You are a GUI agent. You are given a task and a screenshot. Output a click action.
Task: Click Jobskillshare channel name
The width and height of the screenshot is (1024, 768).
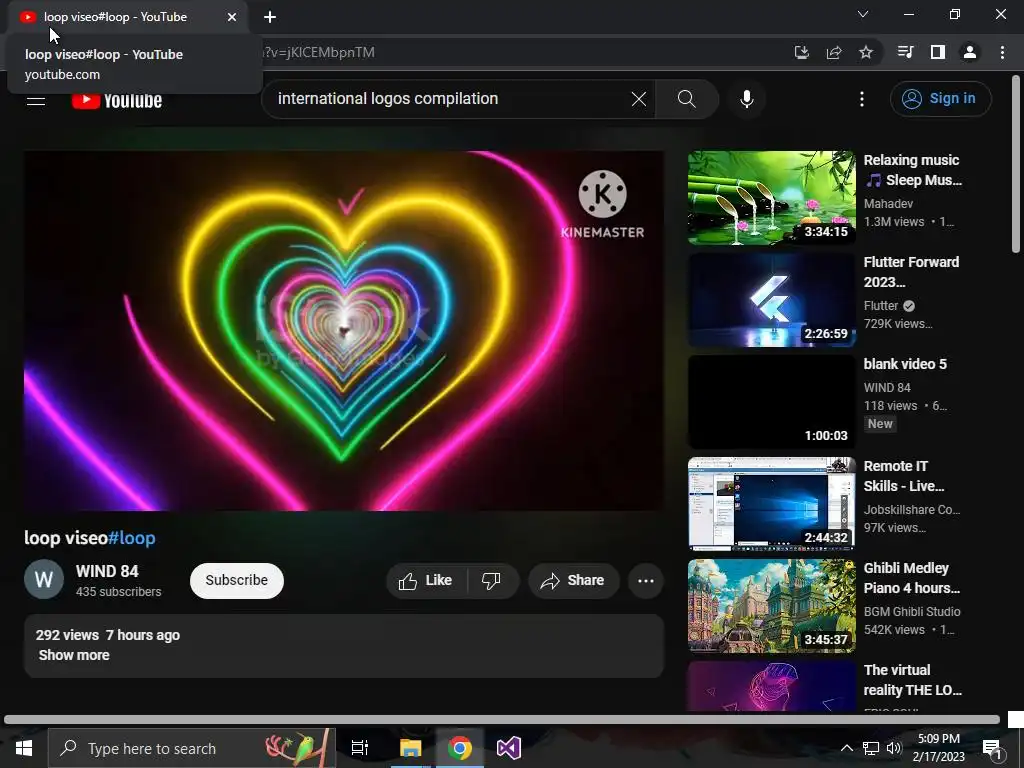912,509
